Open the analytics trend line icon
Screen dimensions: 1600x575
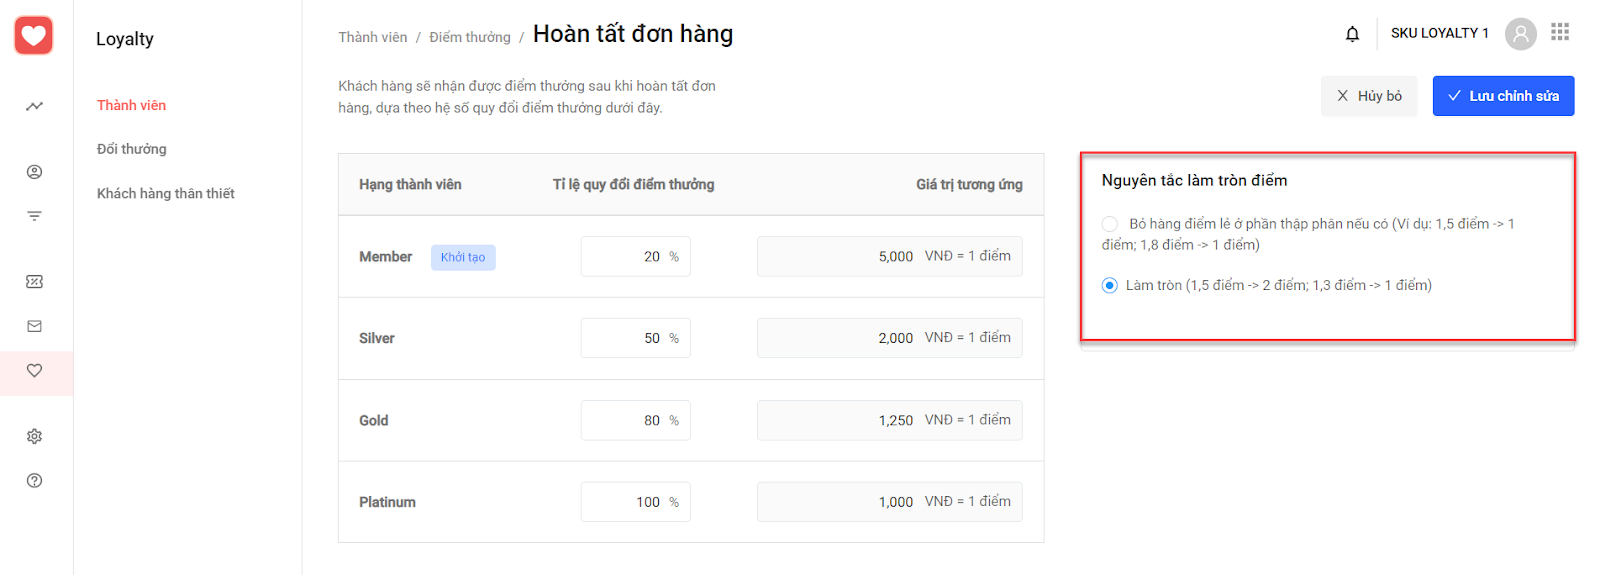click(34, 106)
